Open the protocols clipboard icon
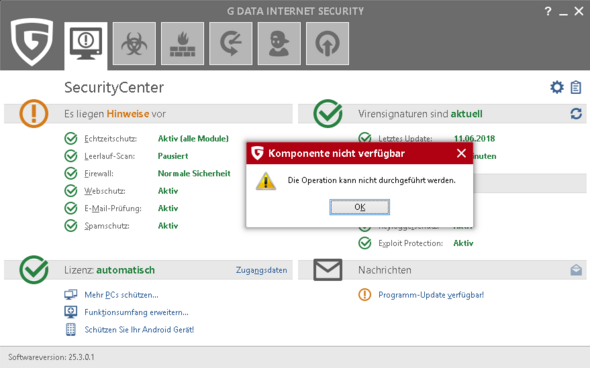The image size is (590, 368). click(576, 87)
